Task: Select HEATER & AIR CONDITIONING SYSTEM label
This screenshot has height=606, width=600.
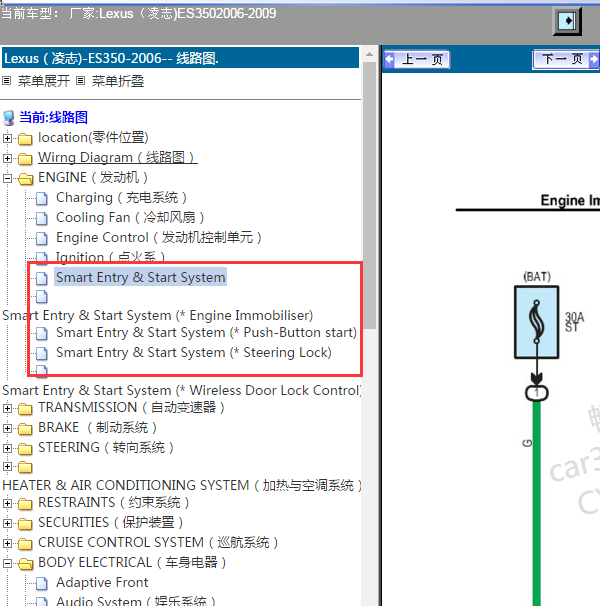Action: coord(182,485)
